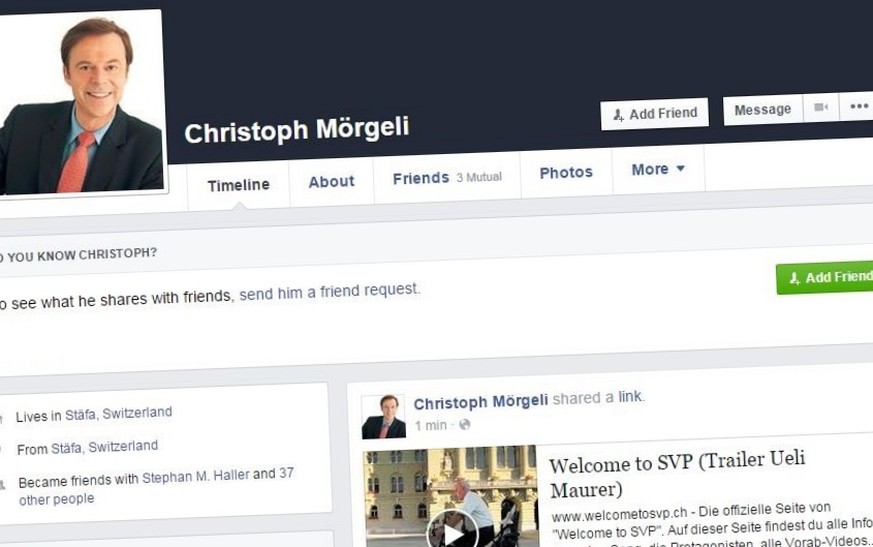This screenshot has height=547, width=873.
Task: Click the globe public-visibility icon
Action: tap(464, 424)
